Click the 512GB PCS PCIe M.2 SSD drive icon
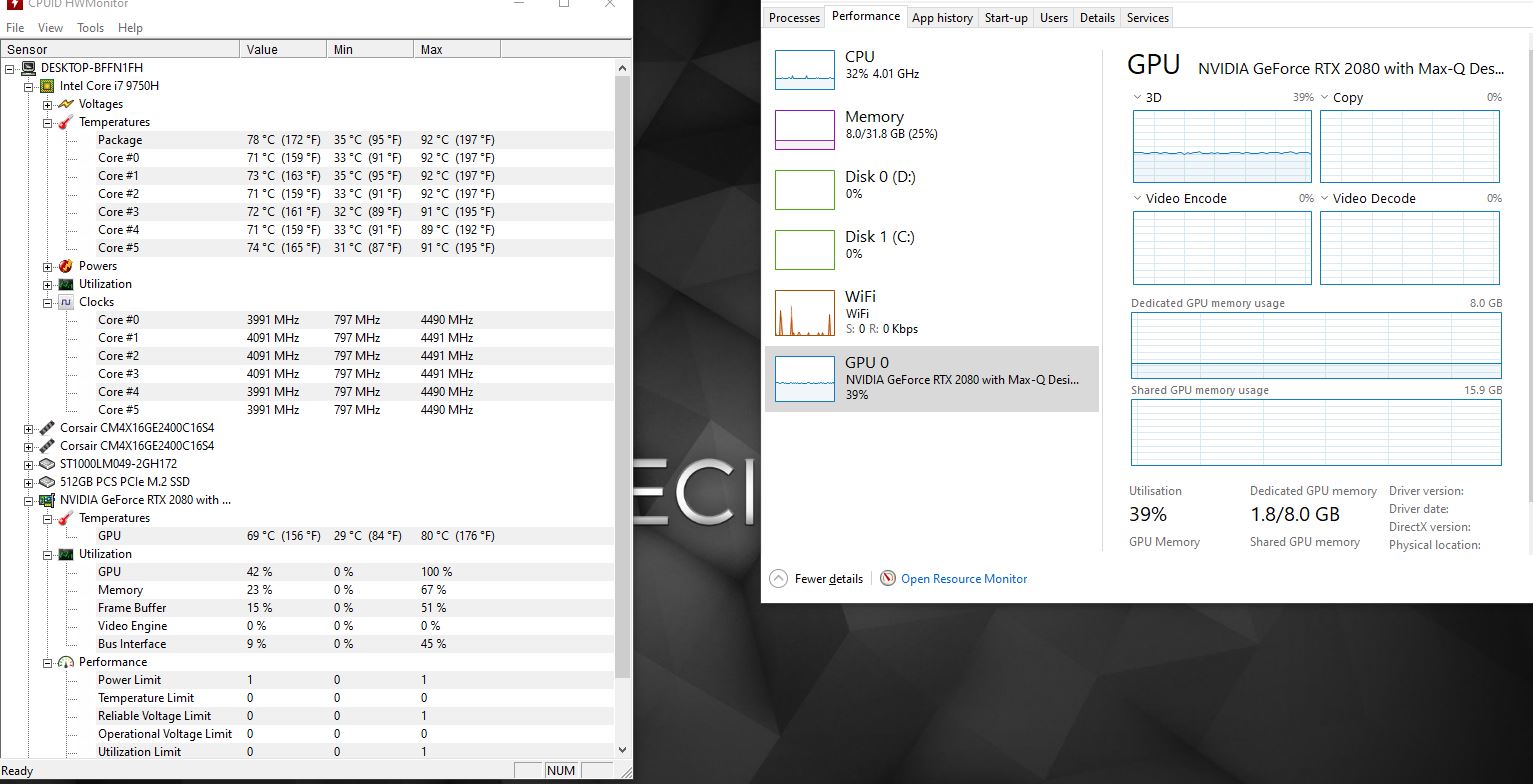The height and width of the screenshot is (784, 1533). click(x=47, y=482)
